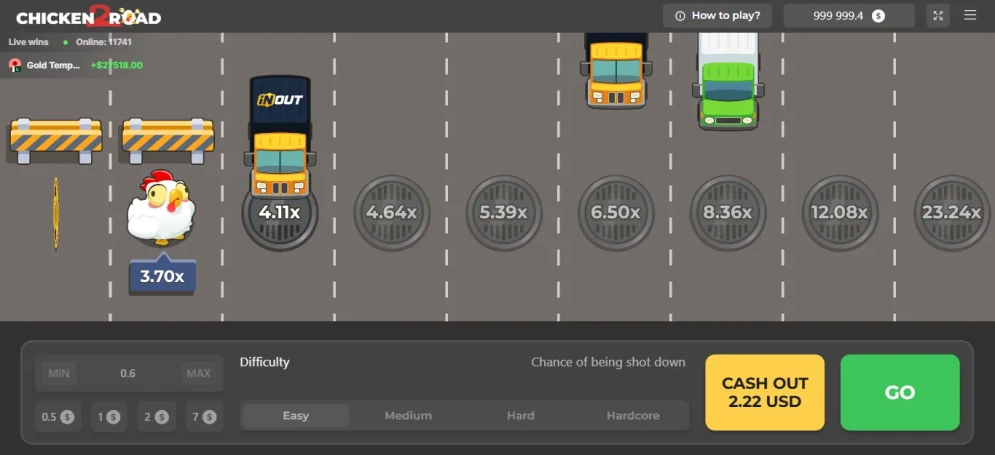The image size is (995, 455).
Task: Click the +$27518.00 win amount
Action: tap(117, 65)
